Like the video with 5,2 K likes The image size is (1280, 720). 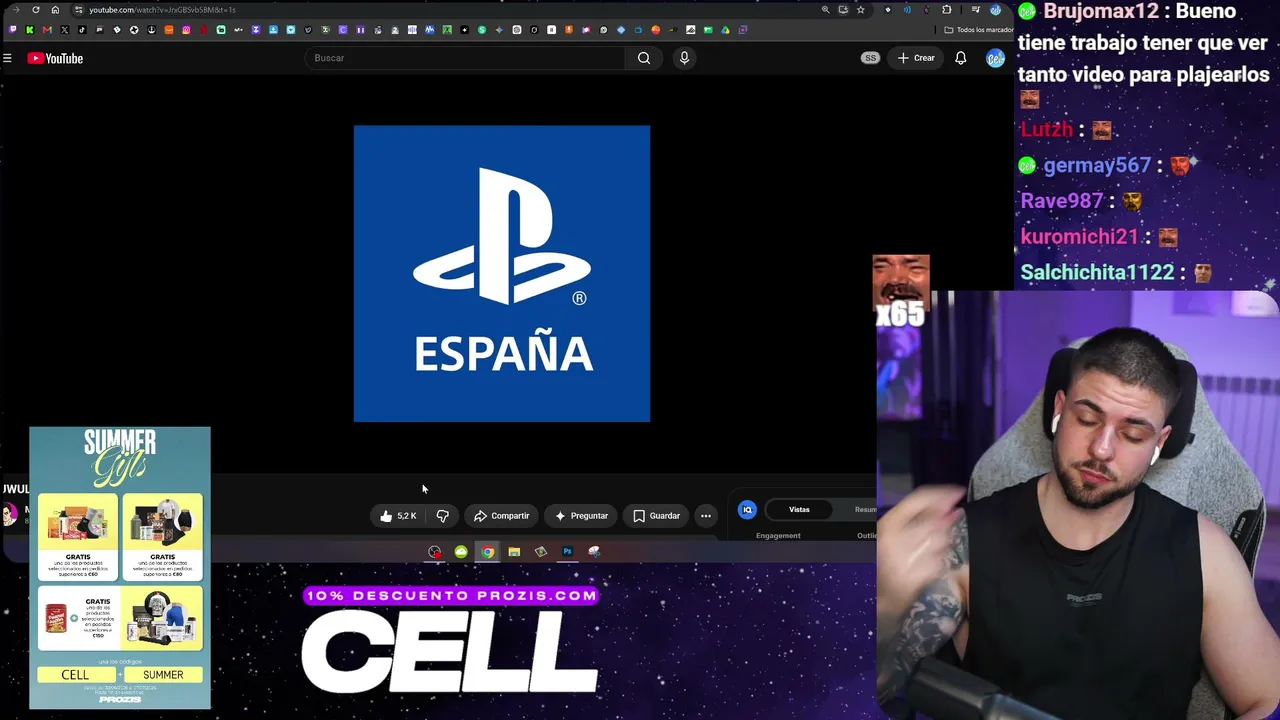click(398, 516)
